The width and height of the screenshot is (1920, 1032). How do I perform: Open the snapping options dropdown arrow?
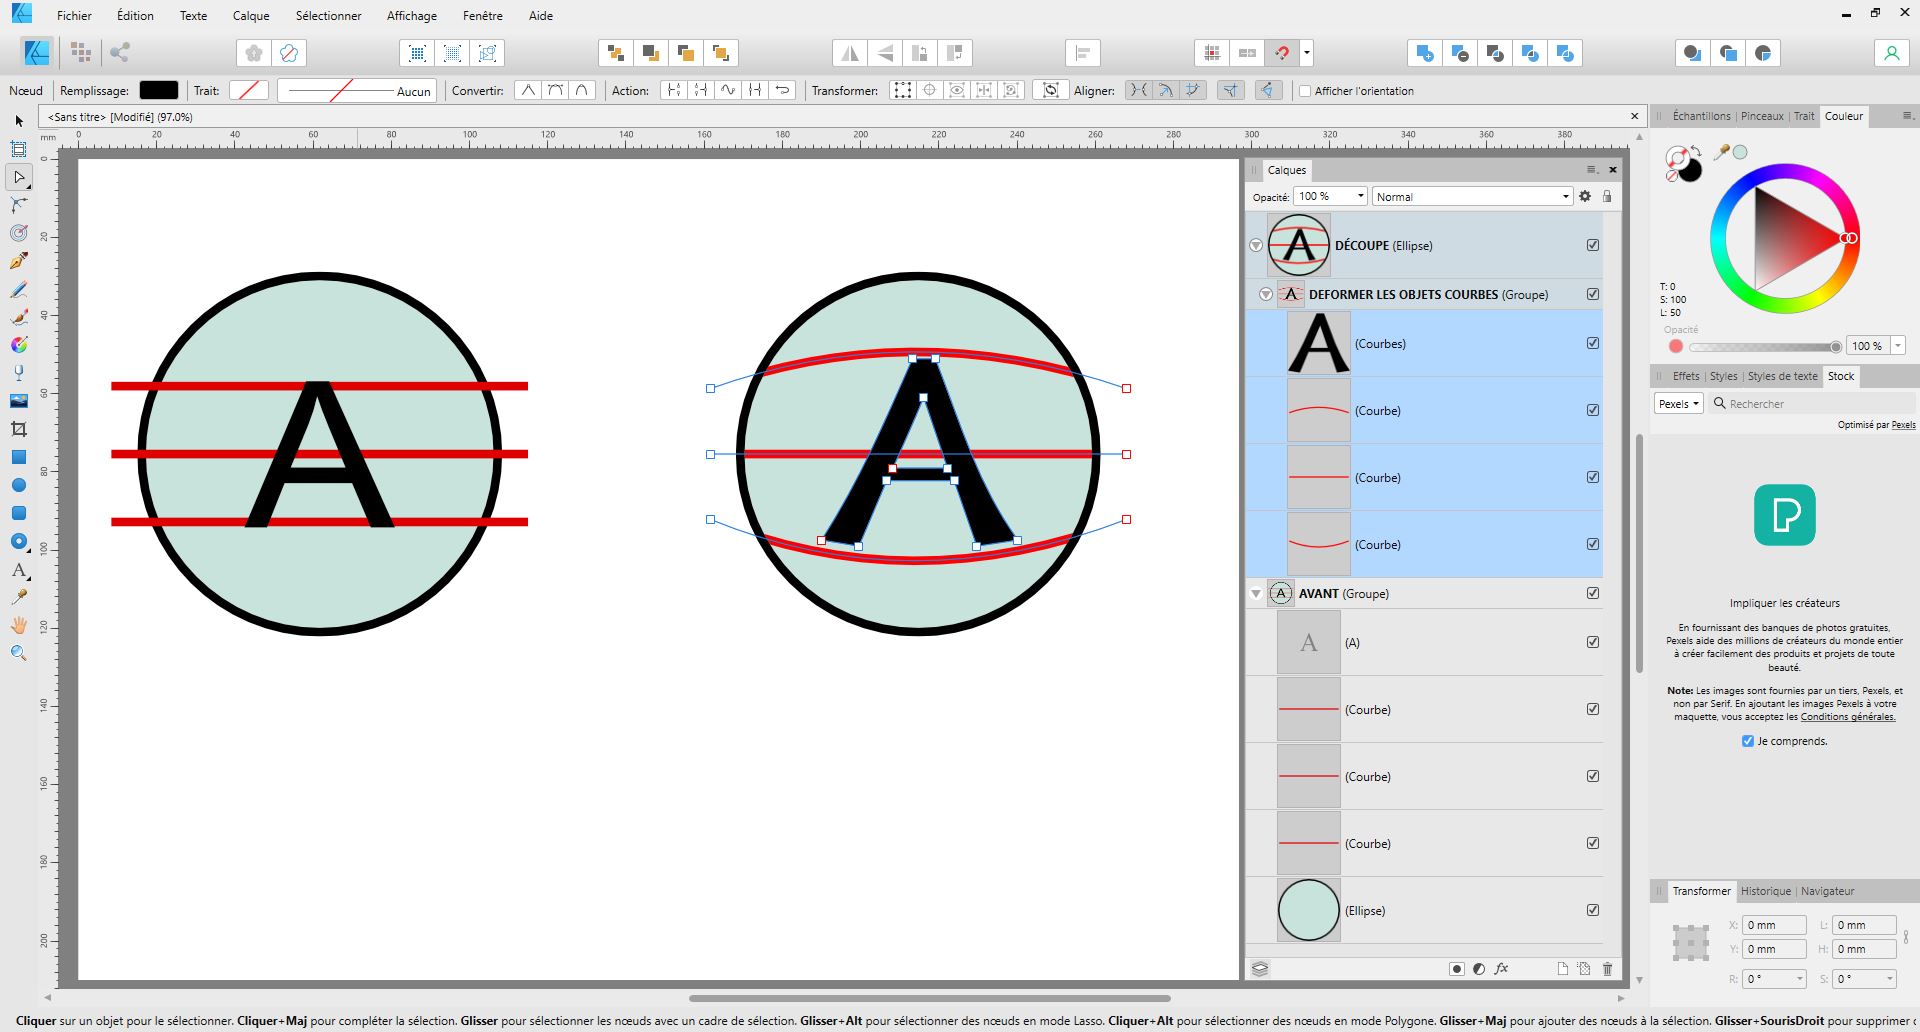click(1306, 53)
